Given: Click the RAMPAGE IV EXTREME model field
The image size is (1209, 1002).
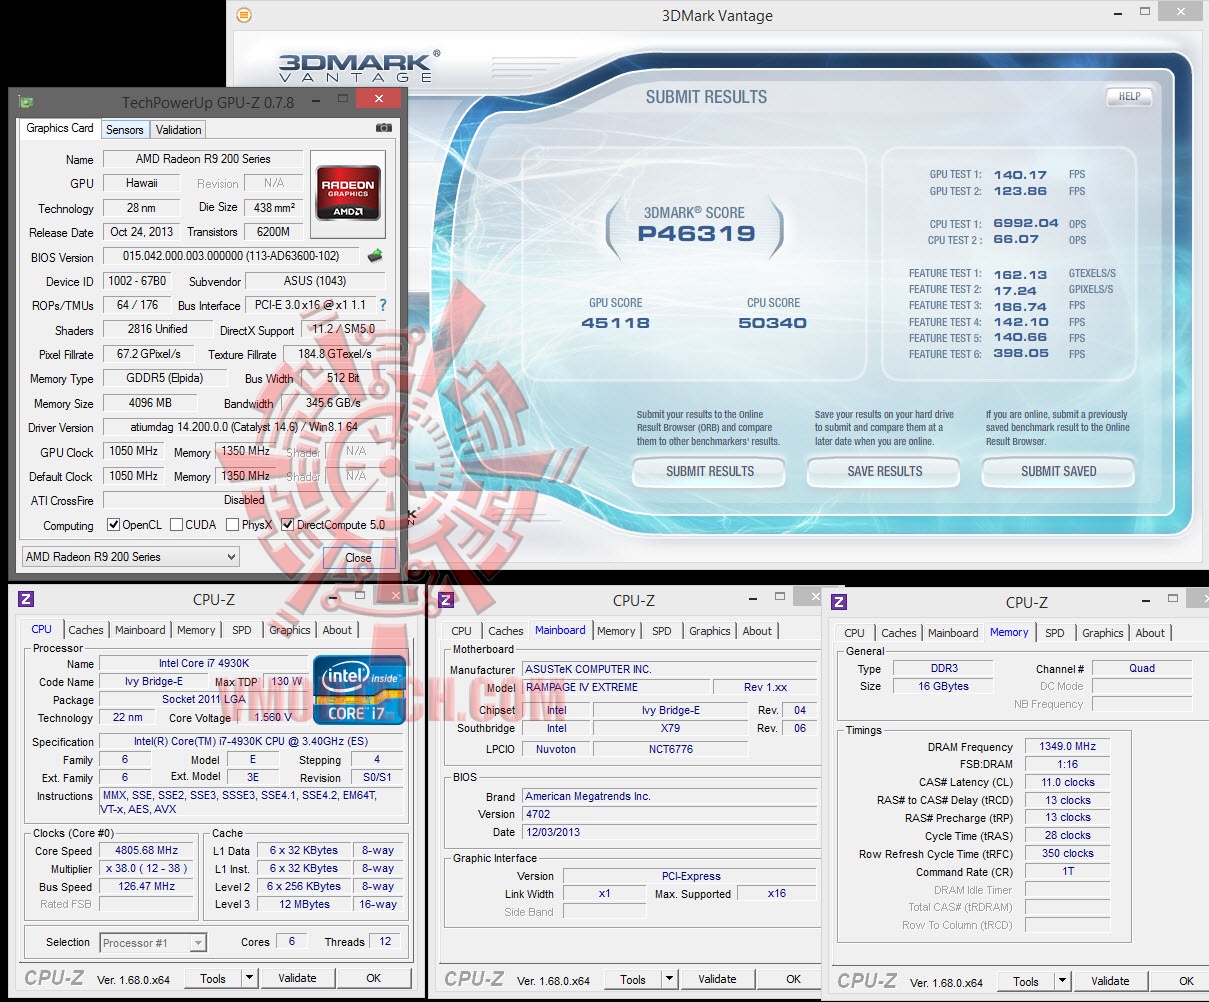Looking at the screenshot, I should pos(615,687).
